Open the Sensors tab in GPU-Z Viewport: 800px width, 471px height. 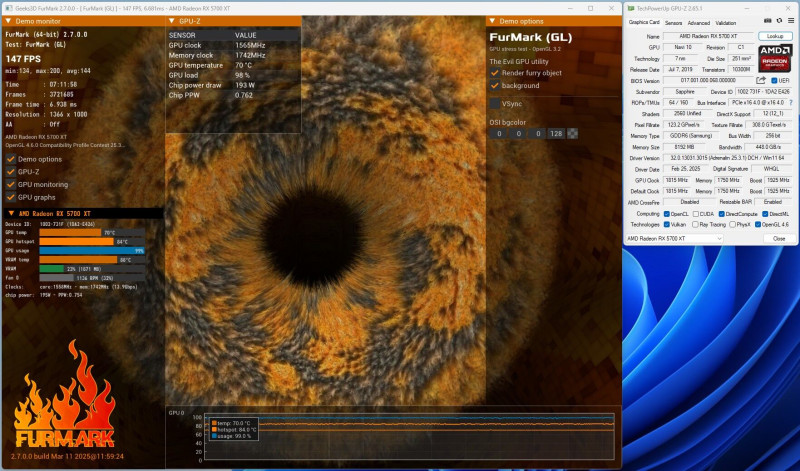[673, 23]
